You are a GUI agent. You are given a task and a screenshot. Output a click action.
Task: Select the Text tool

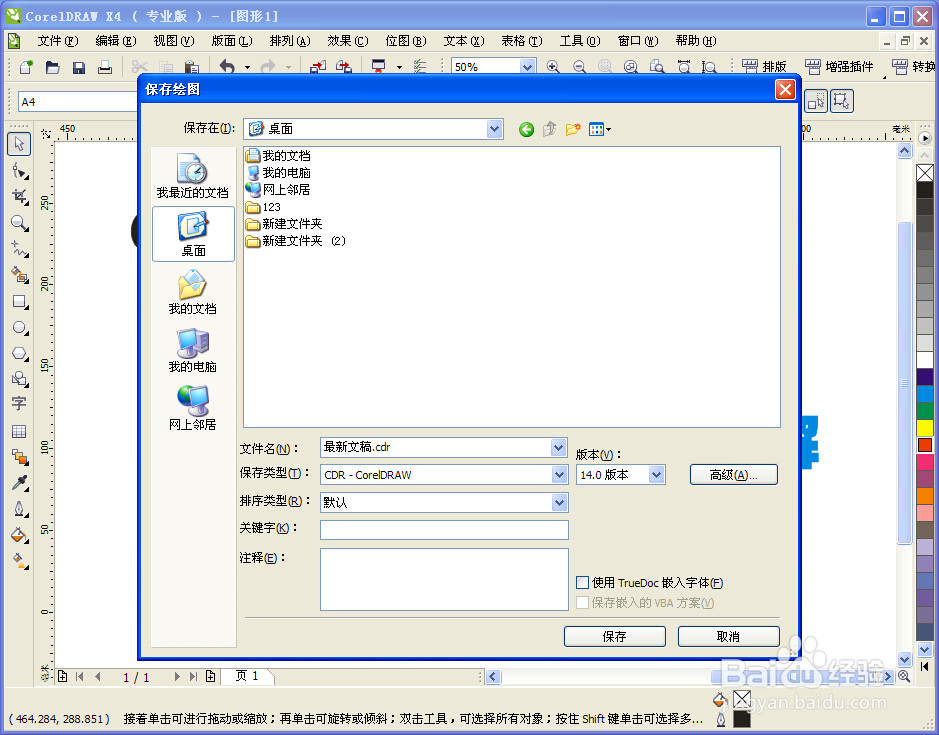click(19, 404)
